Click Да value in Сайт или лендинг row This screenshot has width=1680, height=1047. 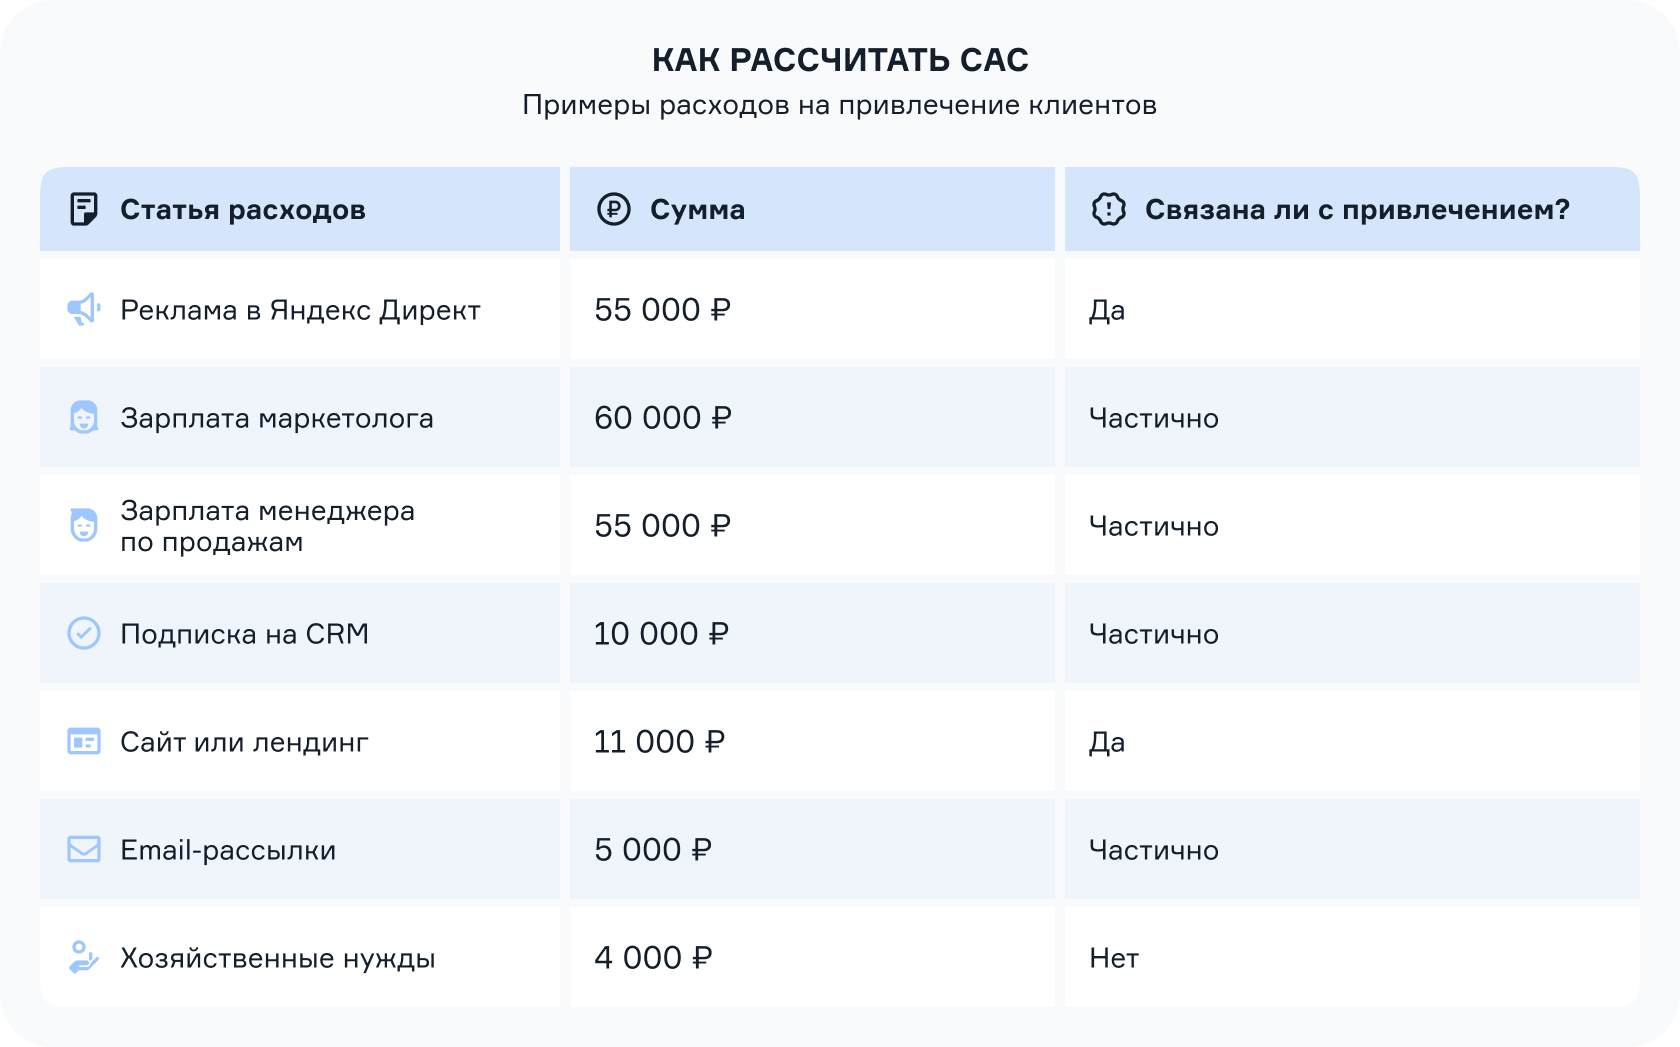1107,742
